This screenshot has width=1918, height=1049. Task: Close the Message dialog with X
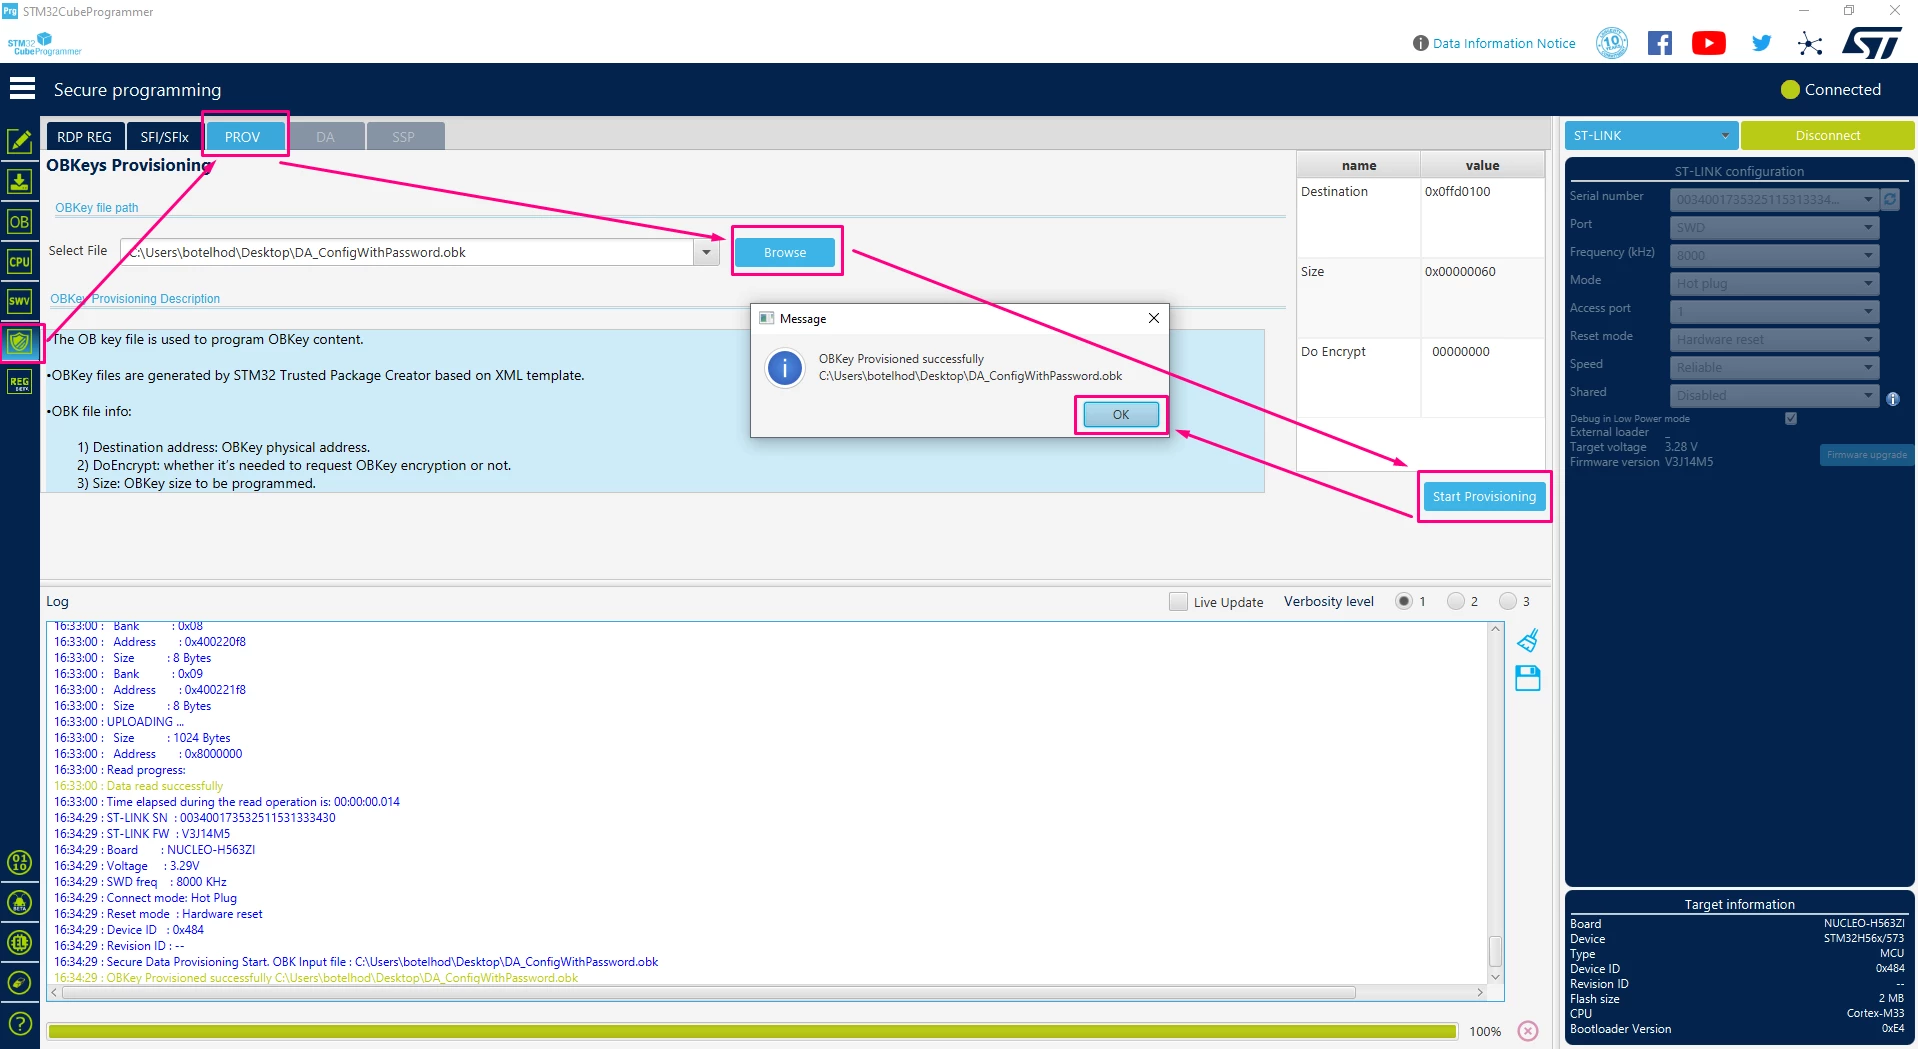coord(1153,318)
